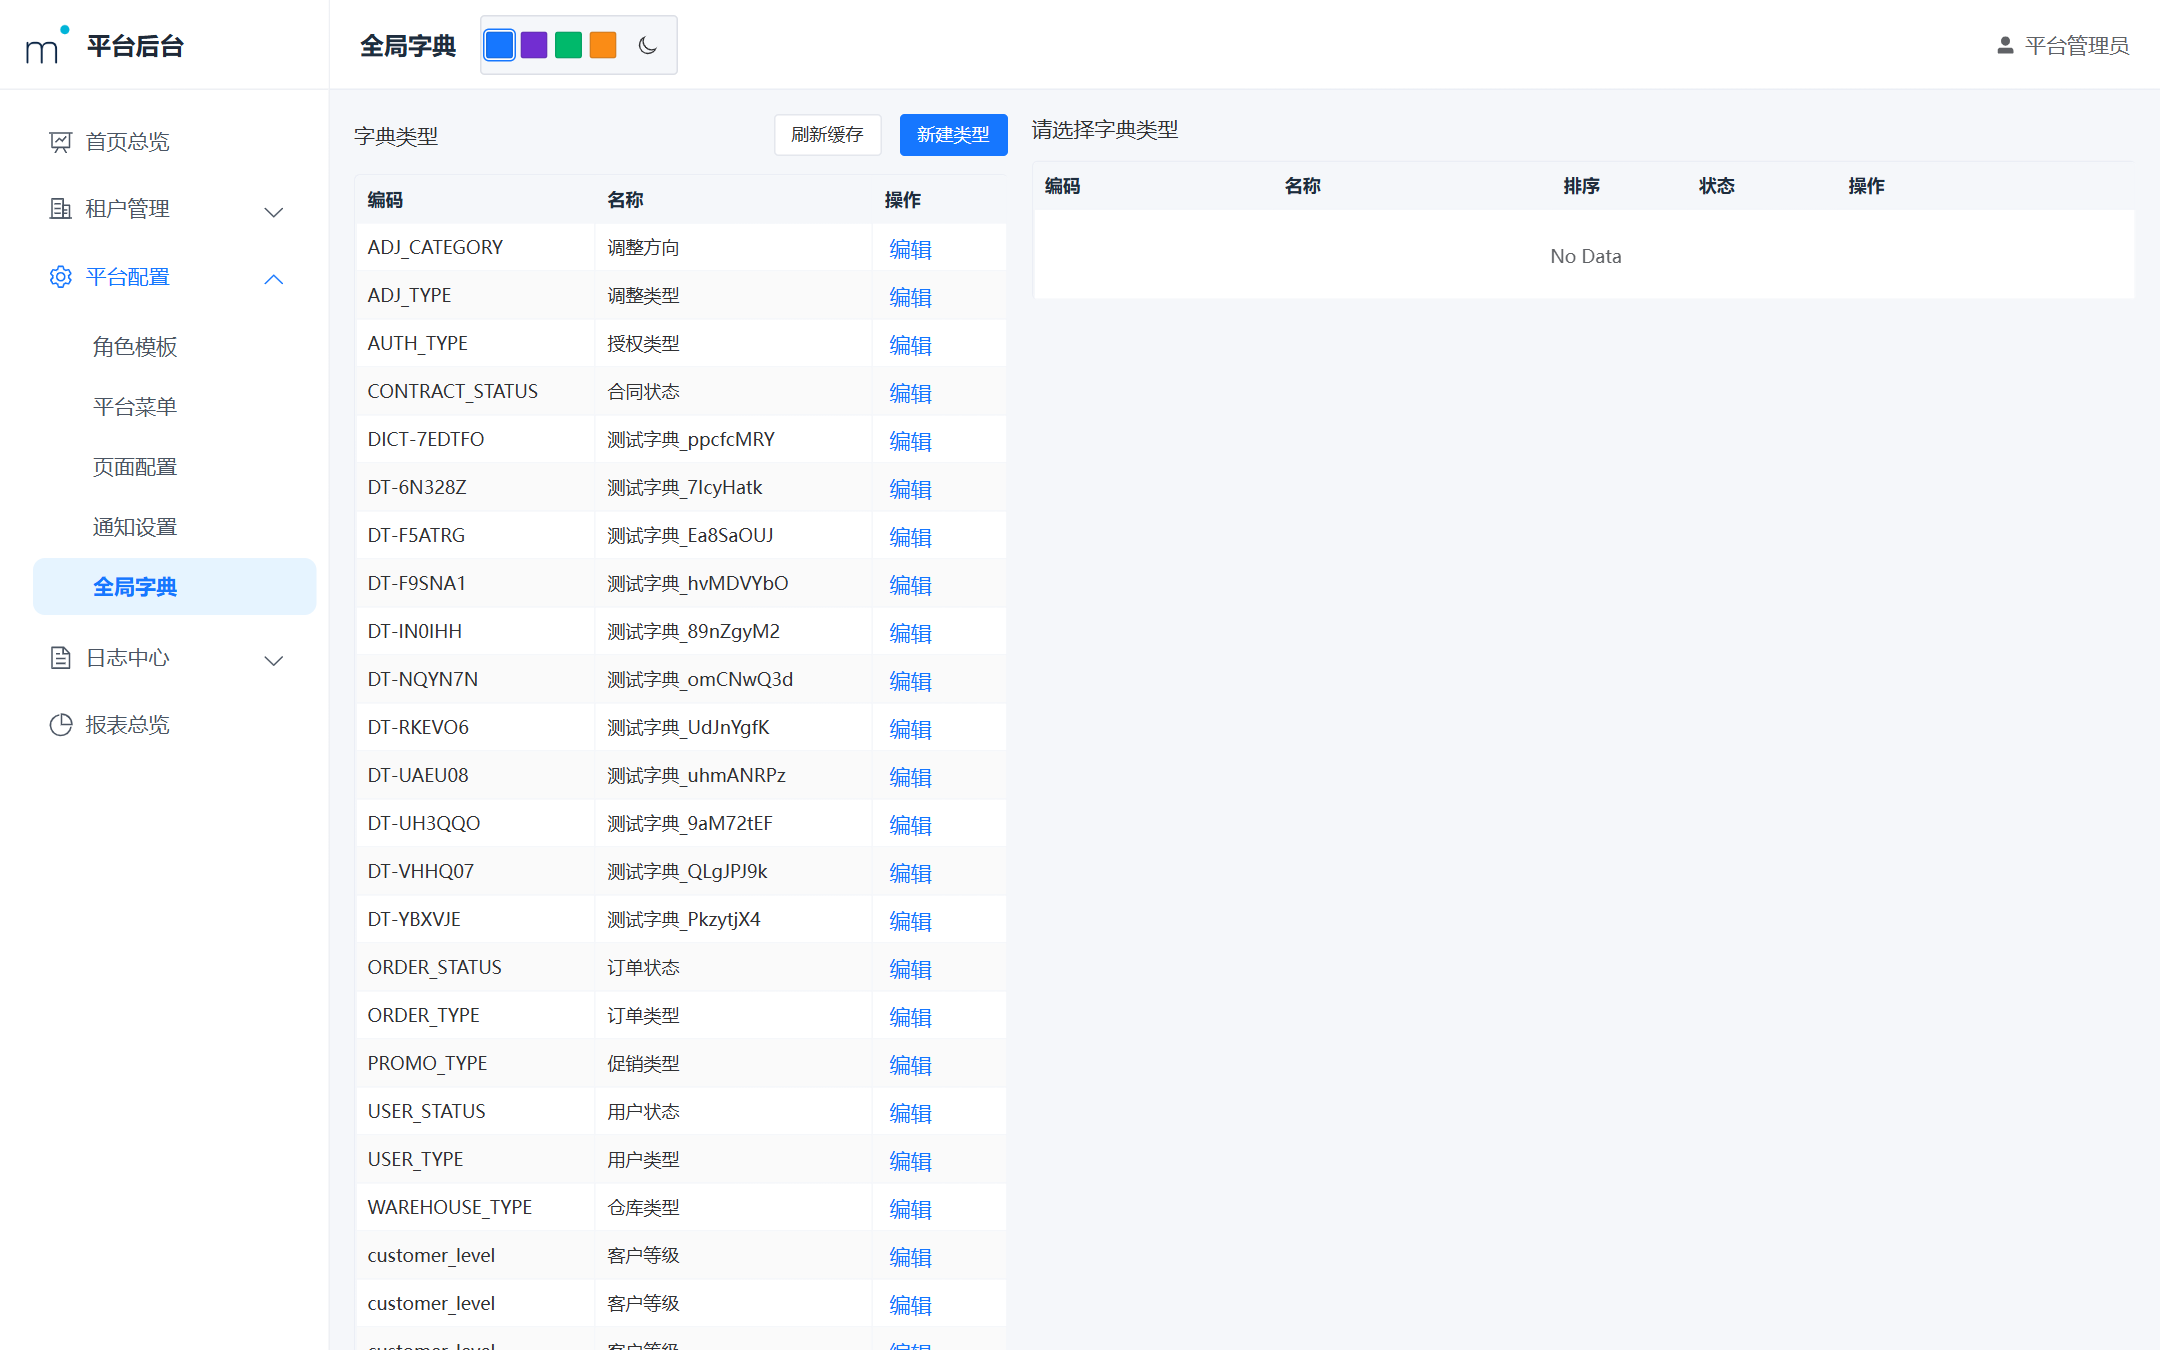Click the 租户管理 building icon

point(61,209)
